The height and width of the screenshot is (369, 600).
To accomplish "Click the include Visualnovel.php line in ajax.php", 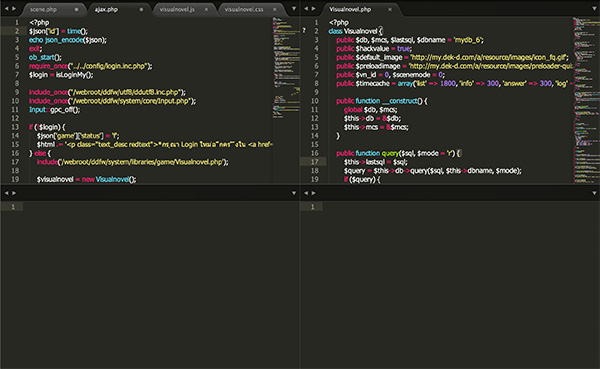I will coord(132,162).
